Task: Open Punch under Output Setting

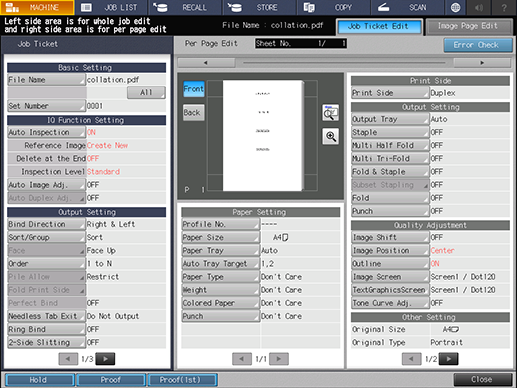Action: pos(390,211)
